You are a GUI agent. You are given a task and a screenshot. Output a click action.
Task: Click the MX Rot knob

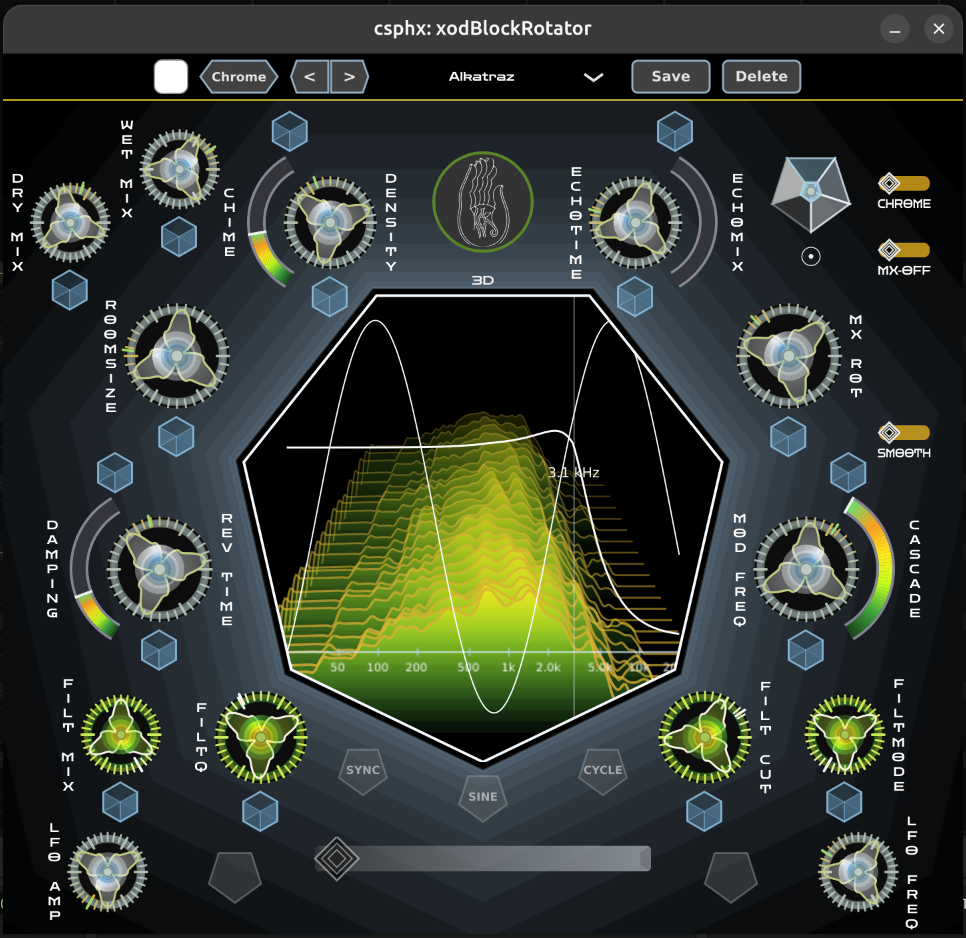[x=789, y=355]
